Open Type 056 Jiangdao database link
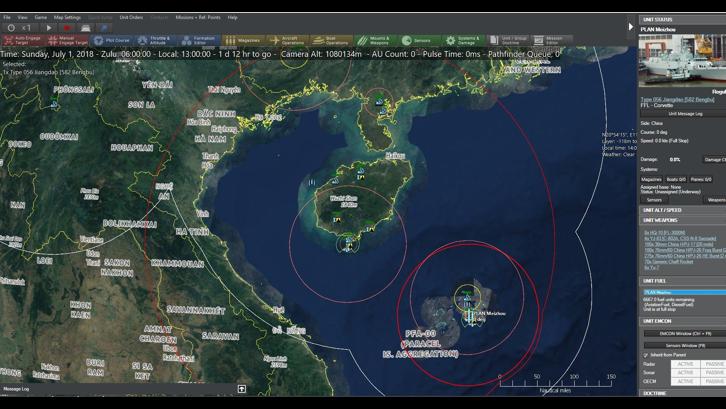 [x=677, y=100]
